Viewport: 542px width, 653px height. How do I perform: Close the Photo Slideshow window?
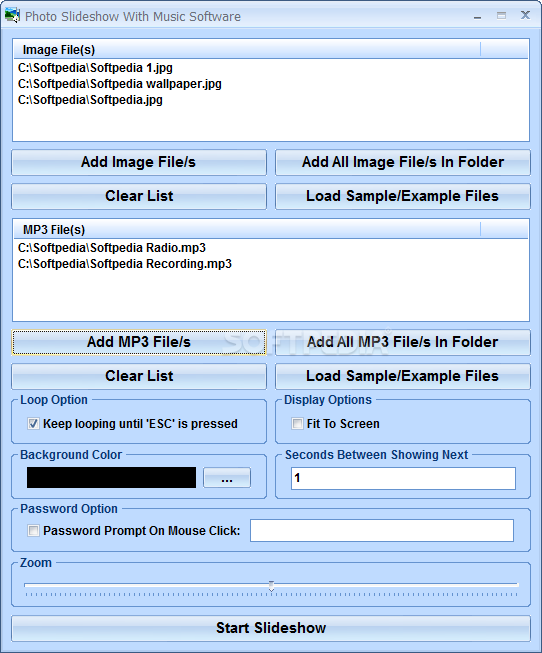(x=525, y=16)
